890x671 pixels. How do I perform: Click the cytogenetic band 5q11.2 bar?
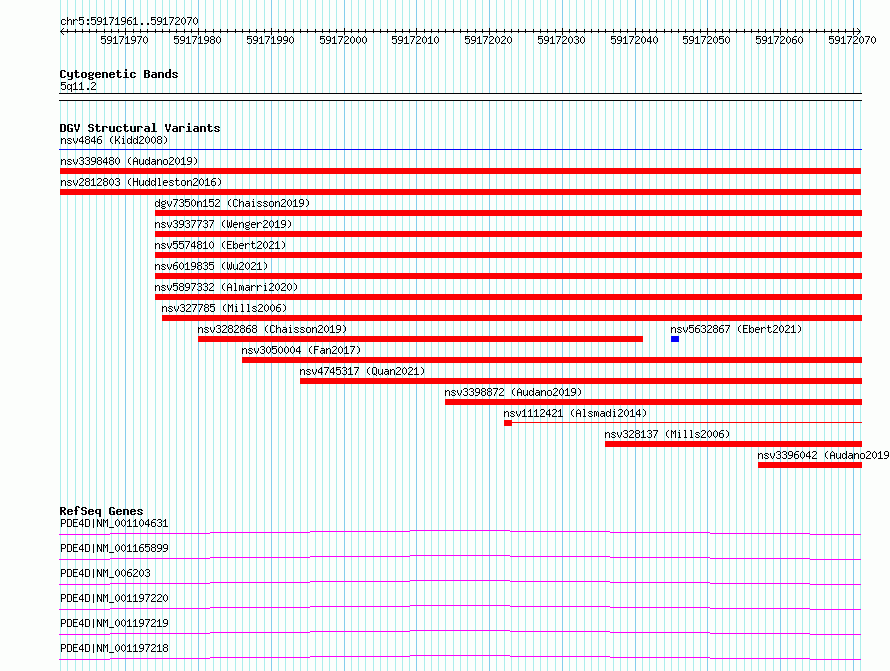pos(460,97)
